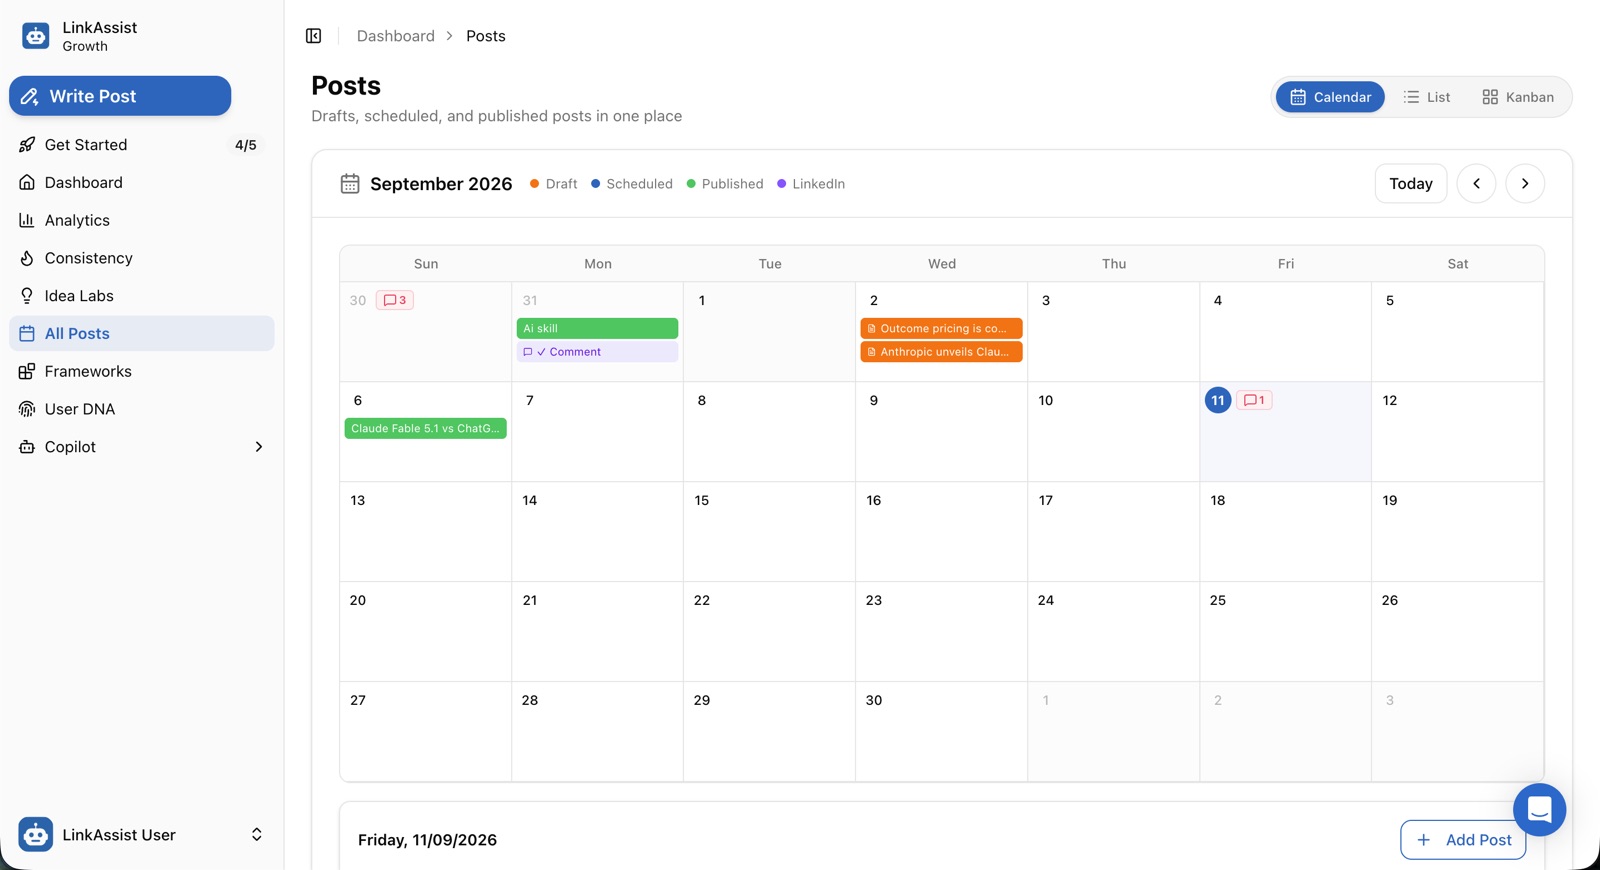The image size is (1600, 870).
Task: Switch to List view
Action: click(1427, 97)
